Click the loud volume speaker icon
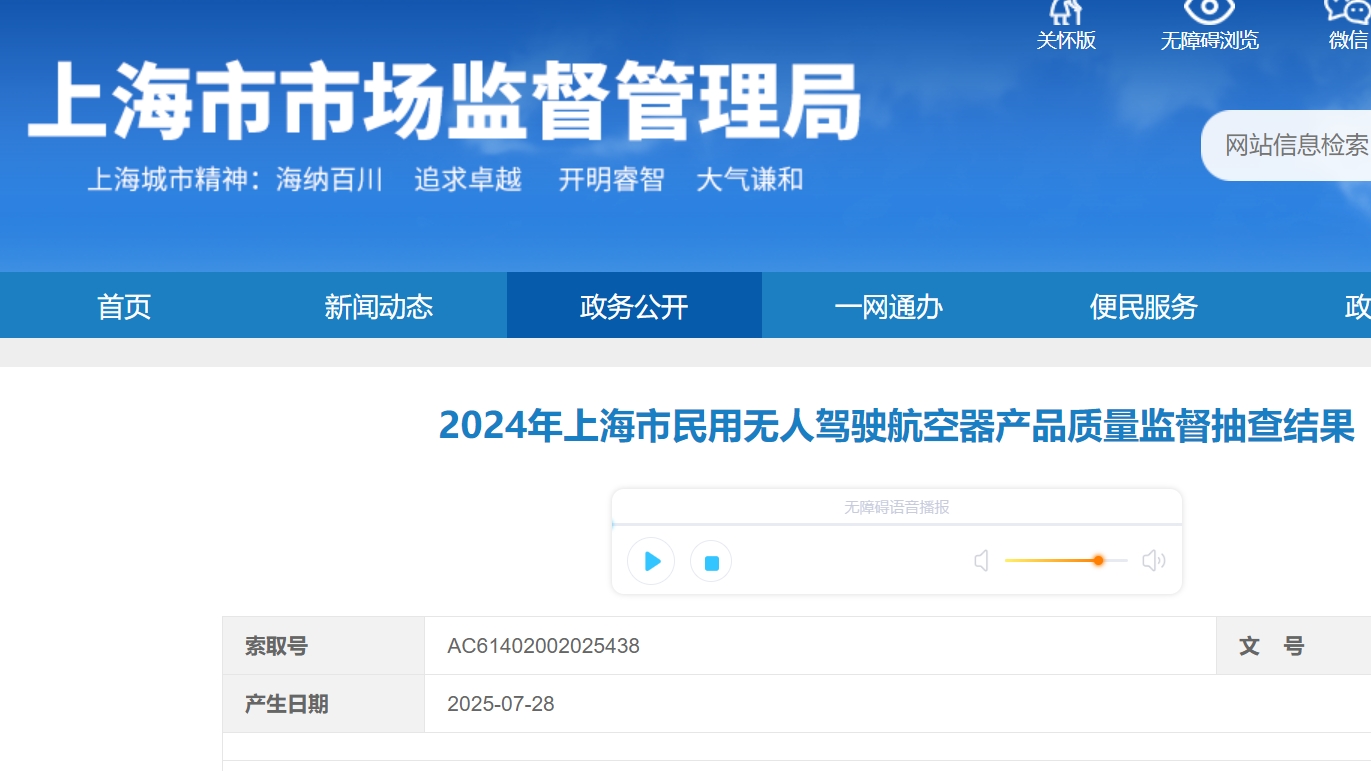 point(1153,561)
